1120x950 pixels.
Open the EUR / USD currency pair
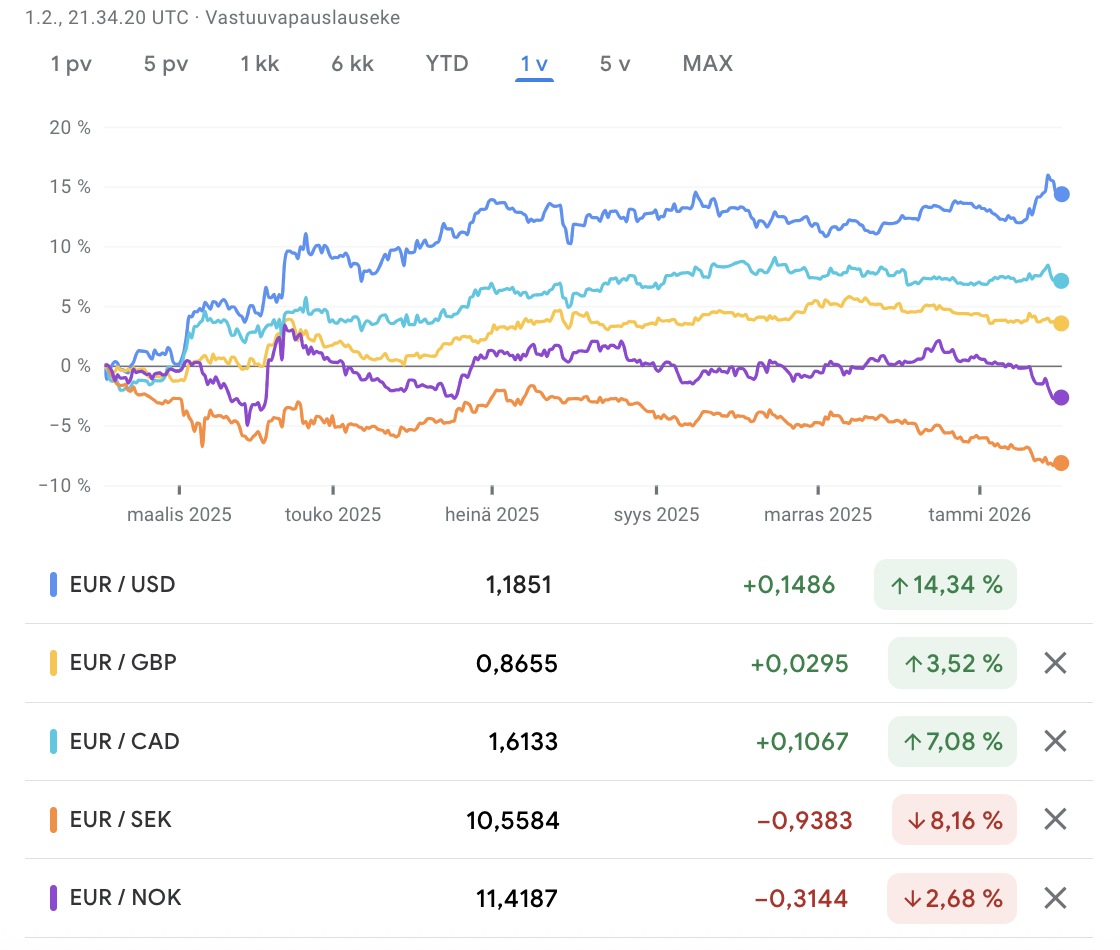click(x=122, y=585)
